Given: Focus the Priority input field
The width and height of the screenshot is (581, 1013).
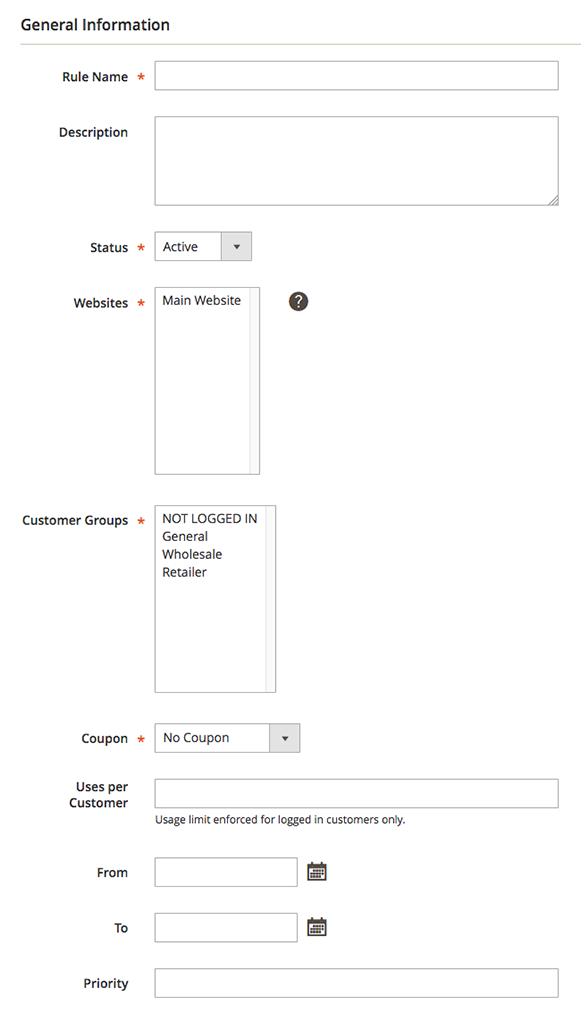Looking at the screenshot, I should click(357, 983).
